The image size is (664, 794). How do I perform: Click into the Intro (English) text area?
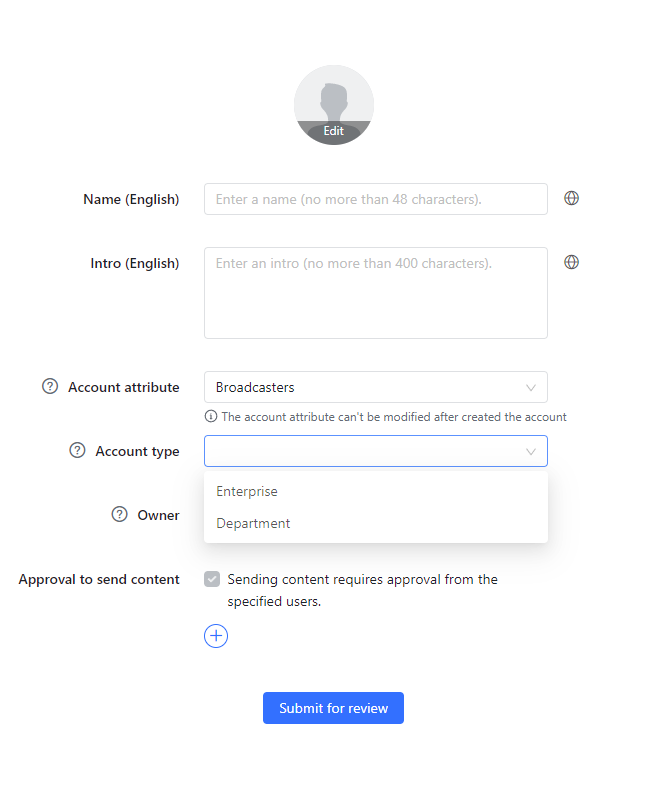[x=375, y=293]
